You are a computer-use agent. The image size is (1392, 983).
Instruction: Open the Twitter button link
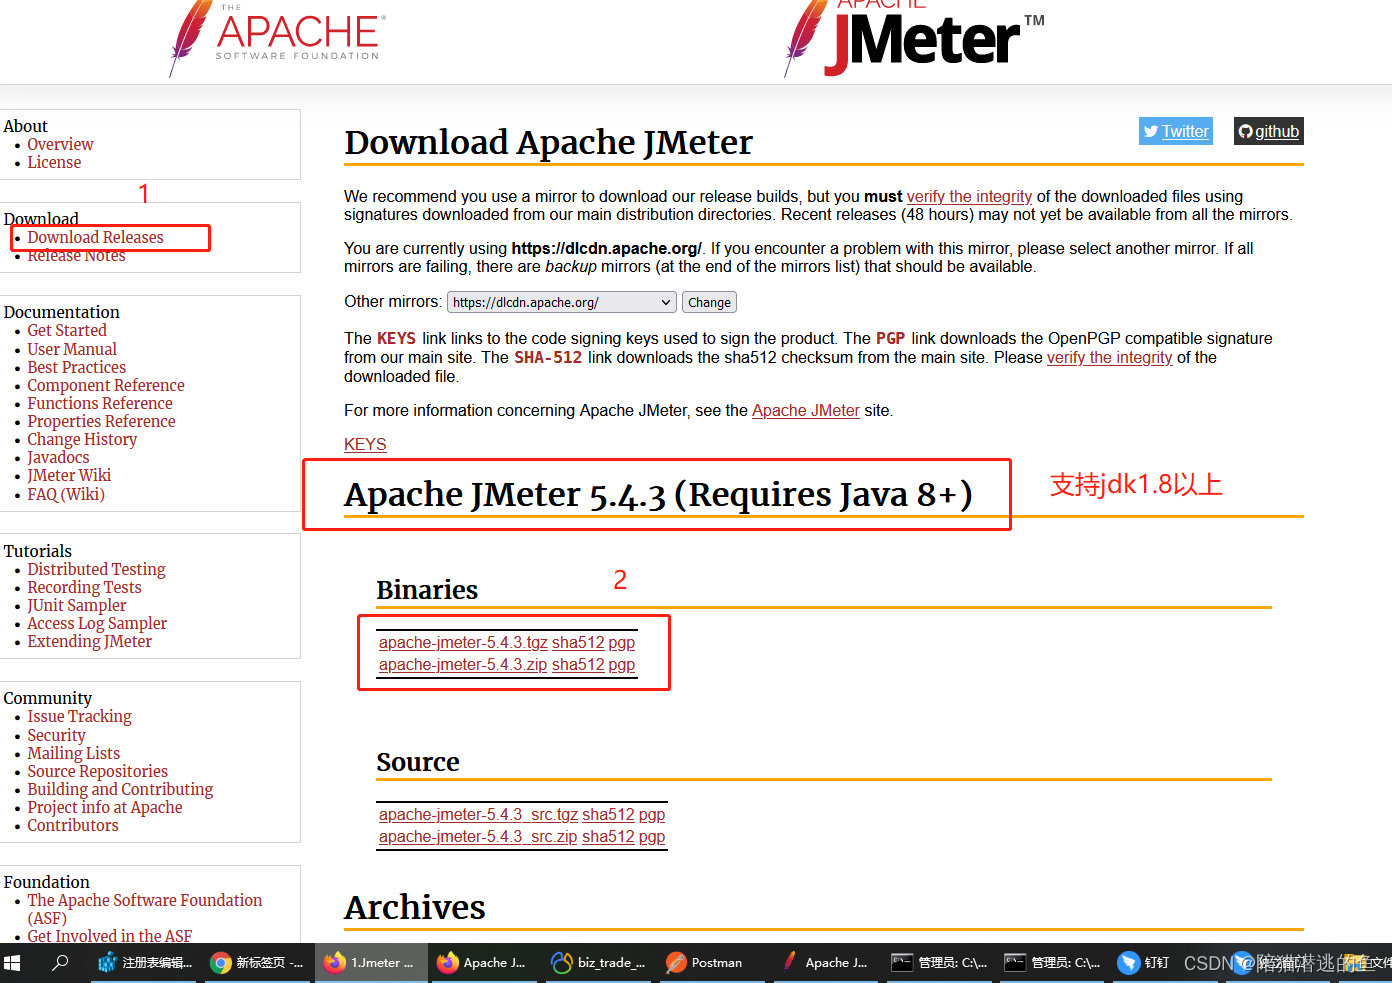click(x=1176, y=131)
